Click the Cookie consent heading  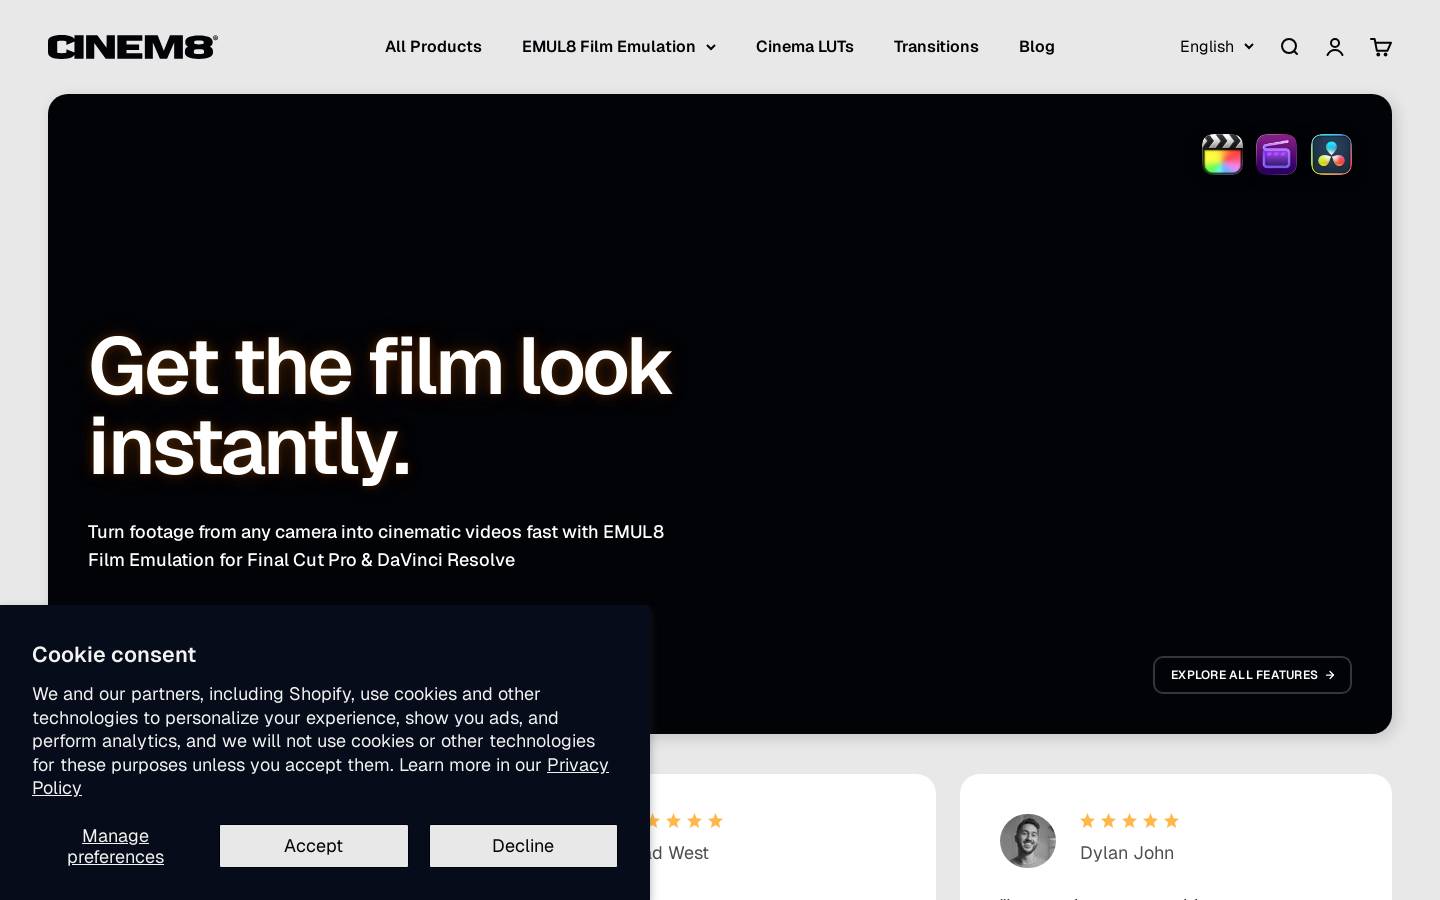(x=114, y=655)
